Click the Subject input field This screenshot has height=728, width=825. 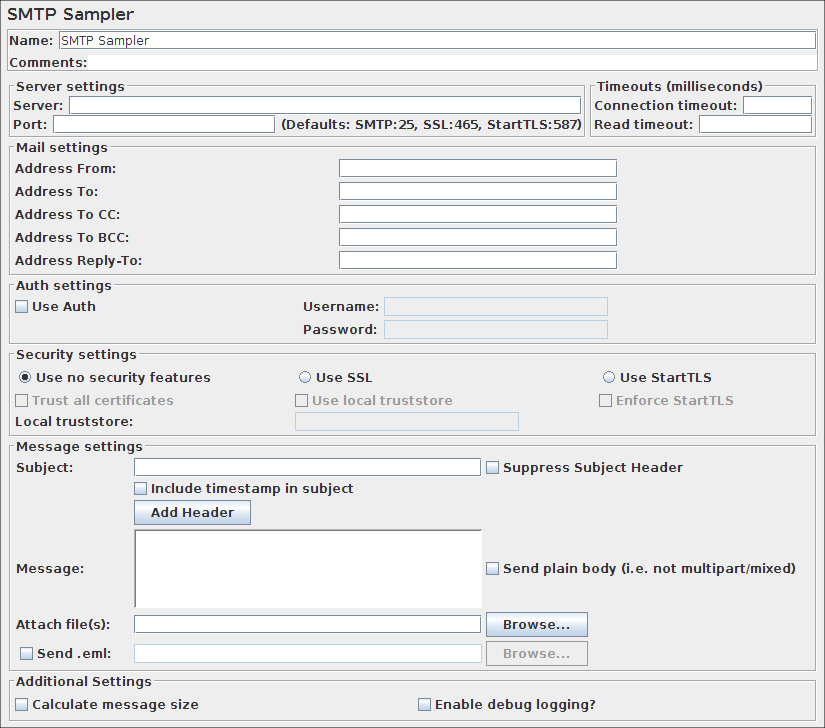tap(307, 467)
